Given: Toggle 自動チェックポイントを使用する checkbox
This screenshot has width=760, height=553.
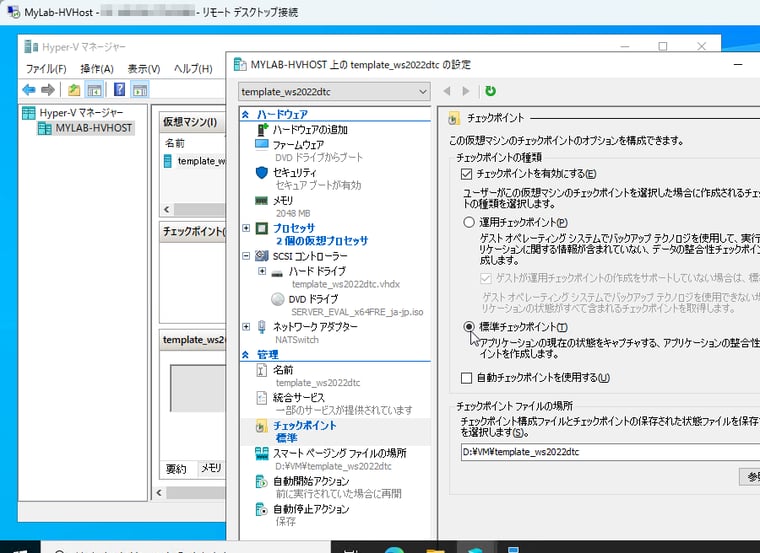Looking at the screenshot, I should [x=466, y=378].
